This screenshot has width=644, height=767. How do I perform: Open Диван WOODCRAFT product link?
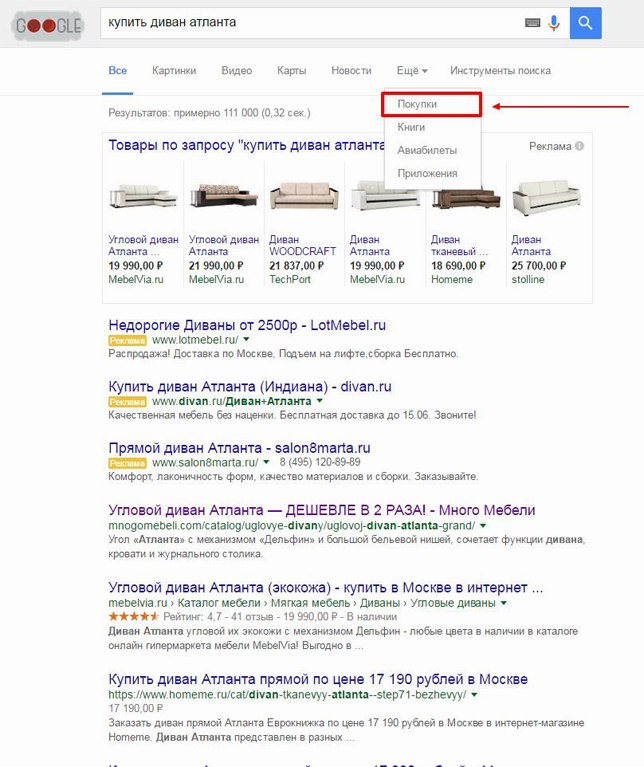(x=302, y=246)
